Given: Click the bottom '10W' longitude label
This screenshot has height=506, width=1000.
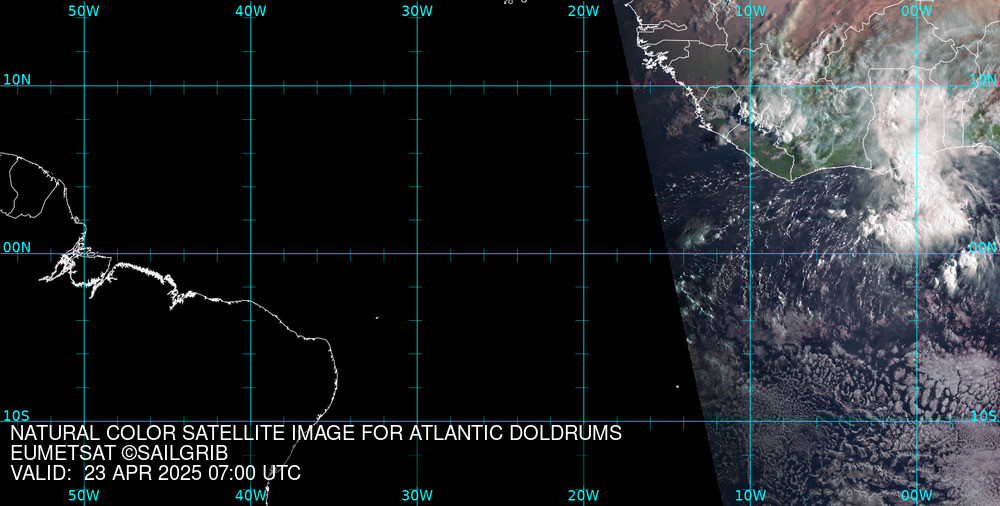Looking at the screenshot, I should point(751,495).
